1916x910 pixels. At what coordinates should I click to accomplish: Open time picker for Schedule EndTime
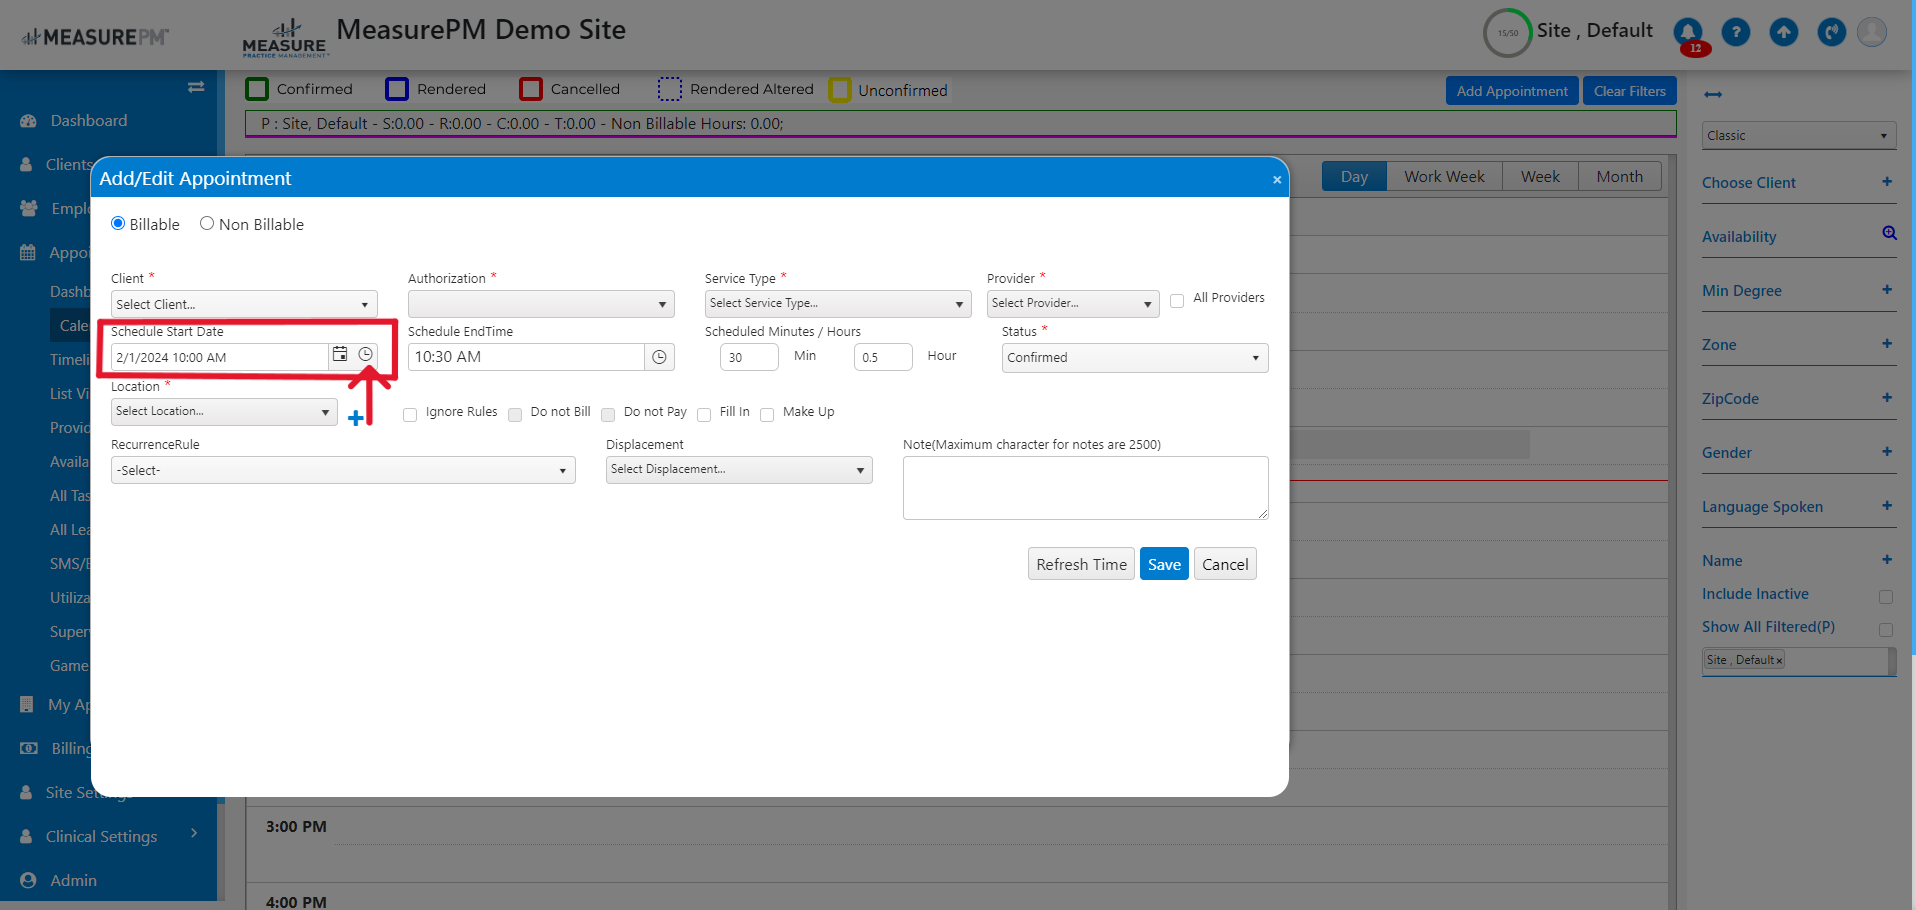(x=660, y=357)
